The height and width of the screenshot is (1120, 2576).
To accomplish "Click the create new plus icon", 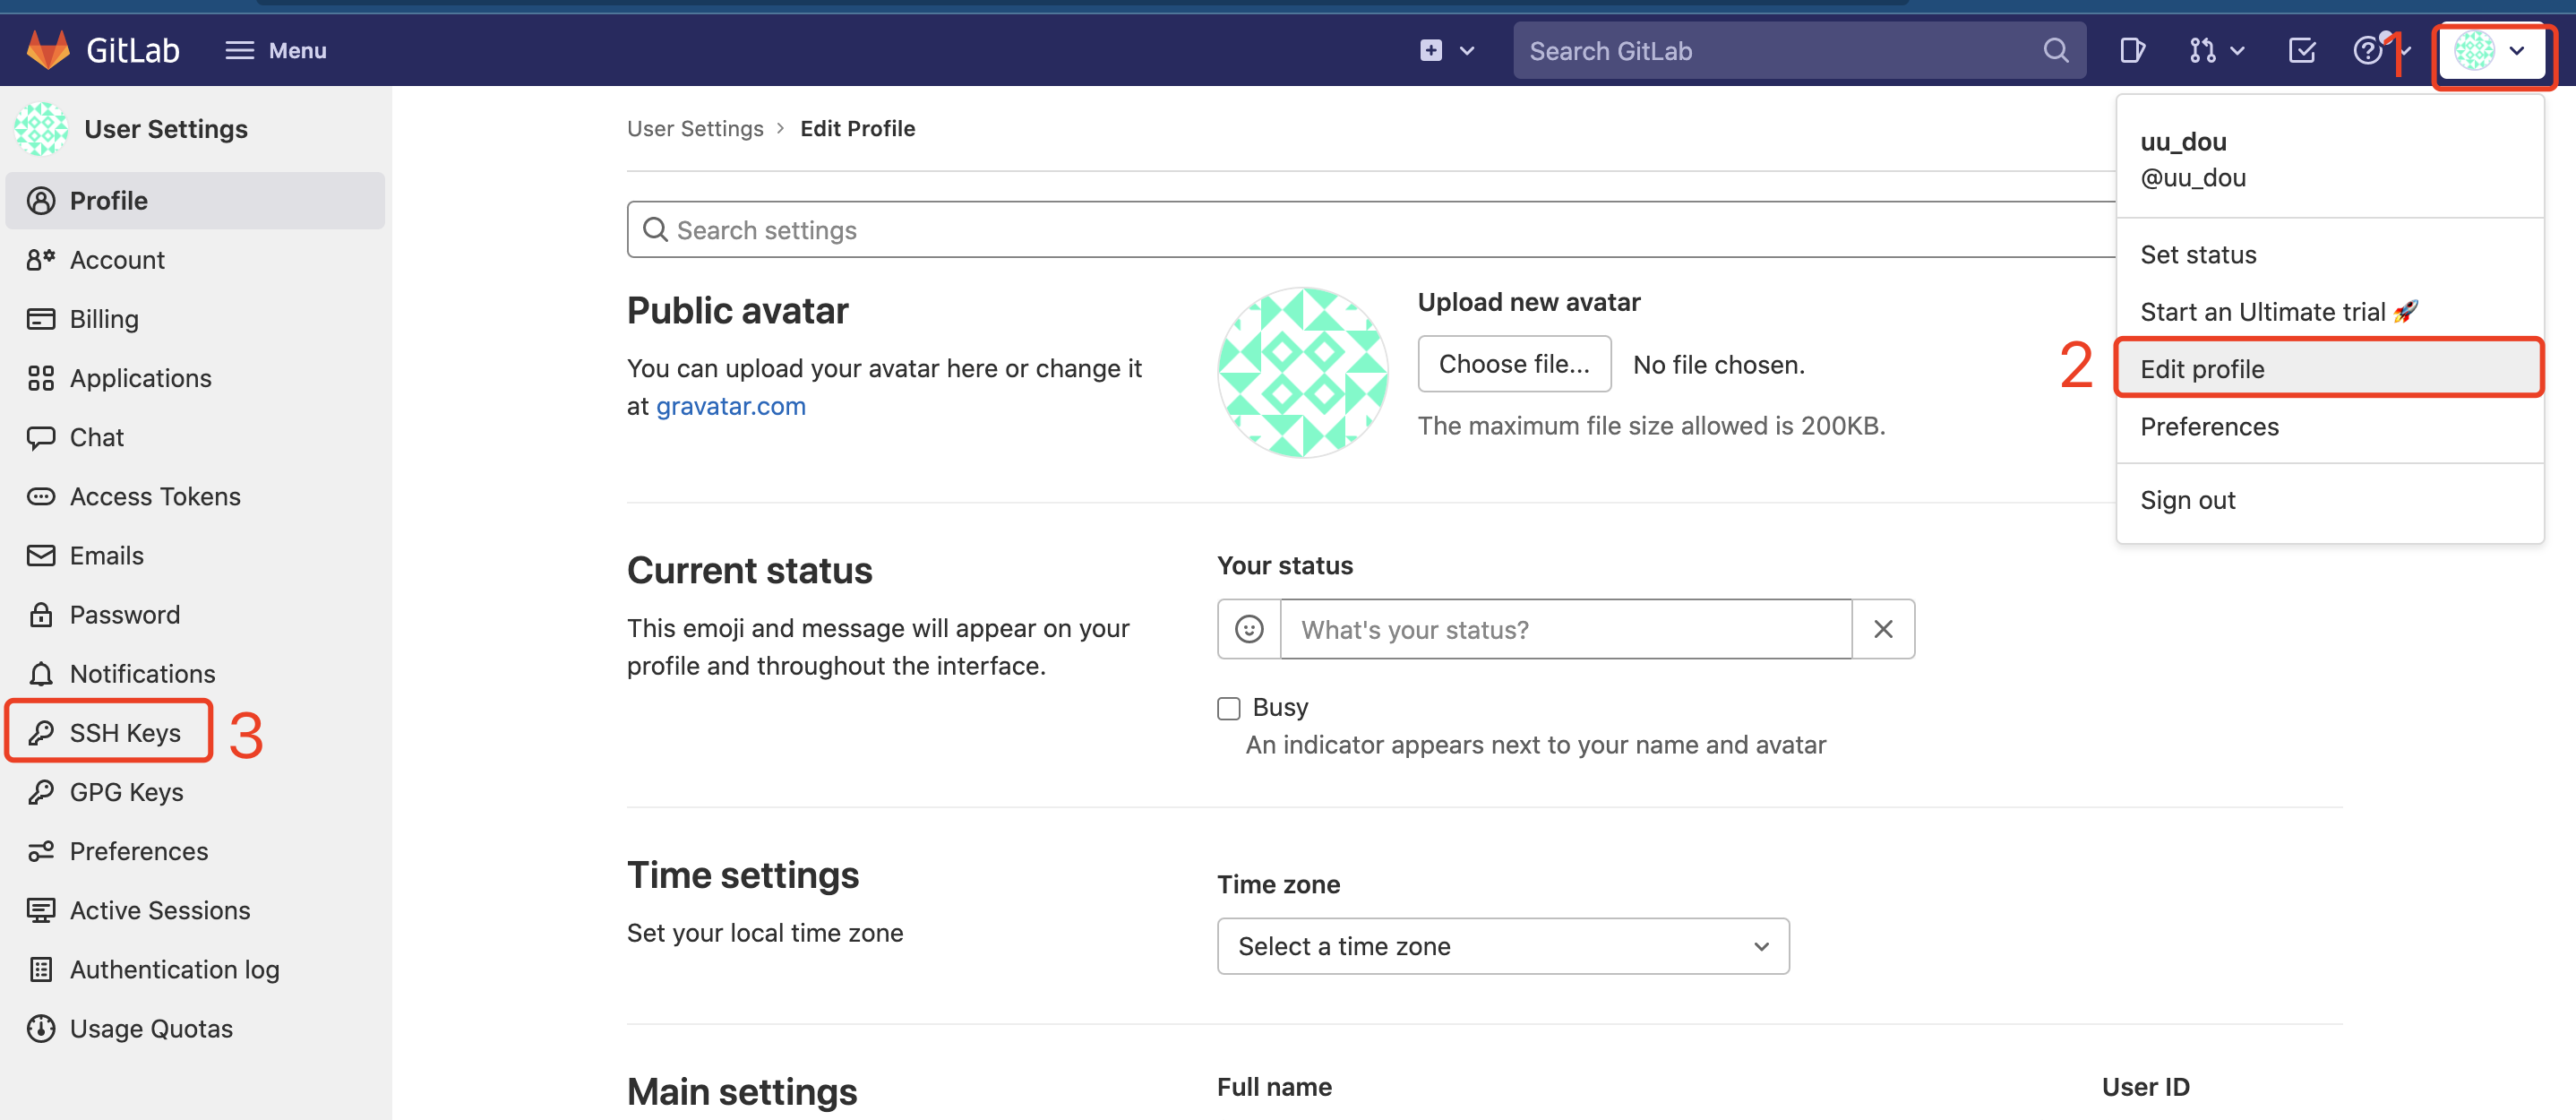I will 1431,50.
